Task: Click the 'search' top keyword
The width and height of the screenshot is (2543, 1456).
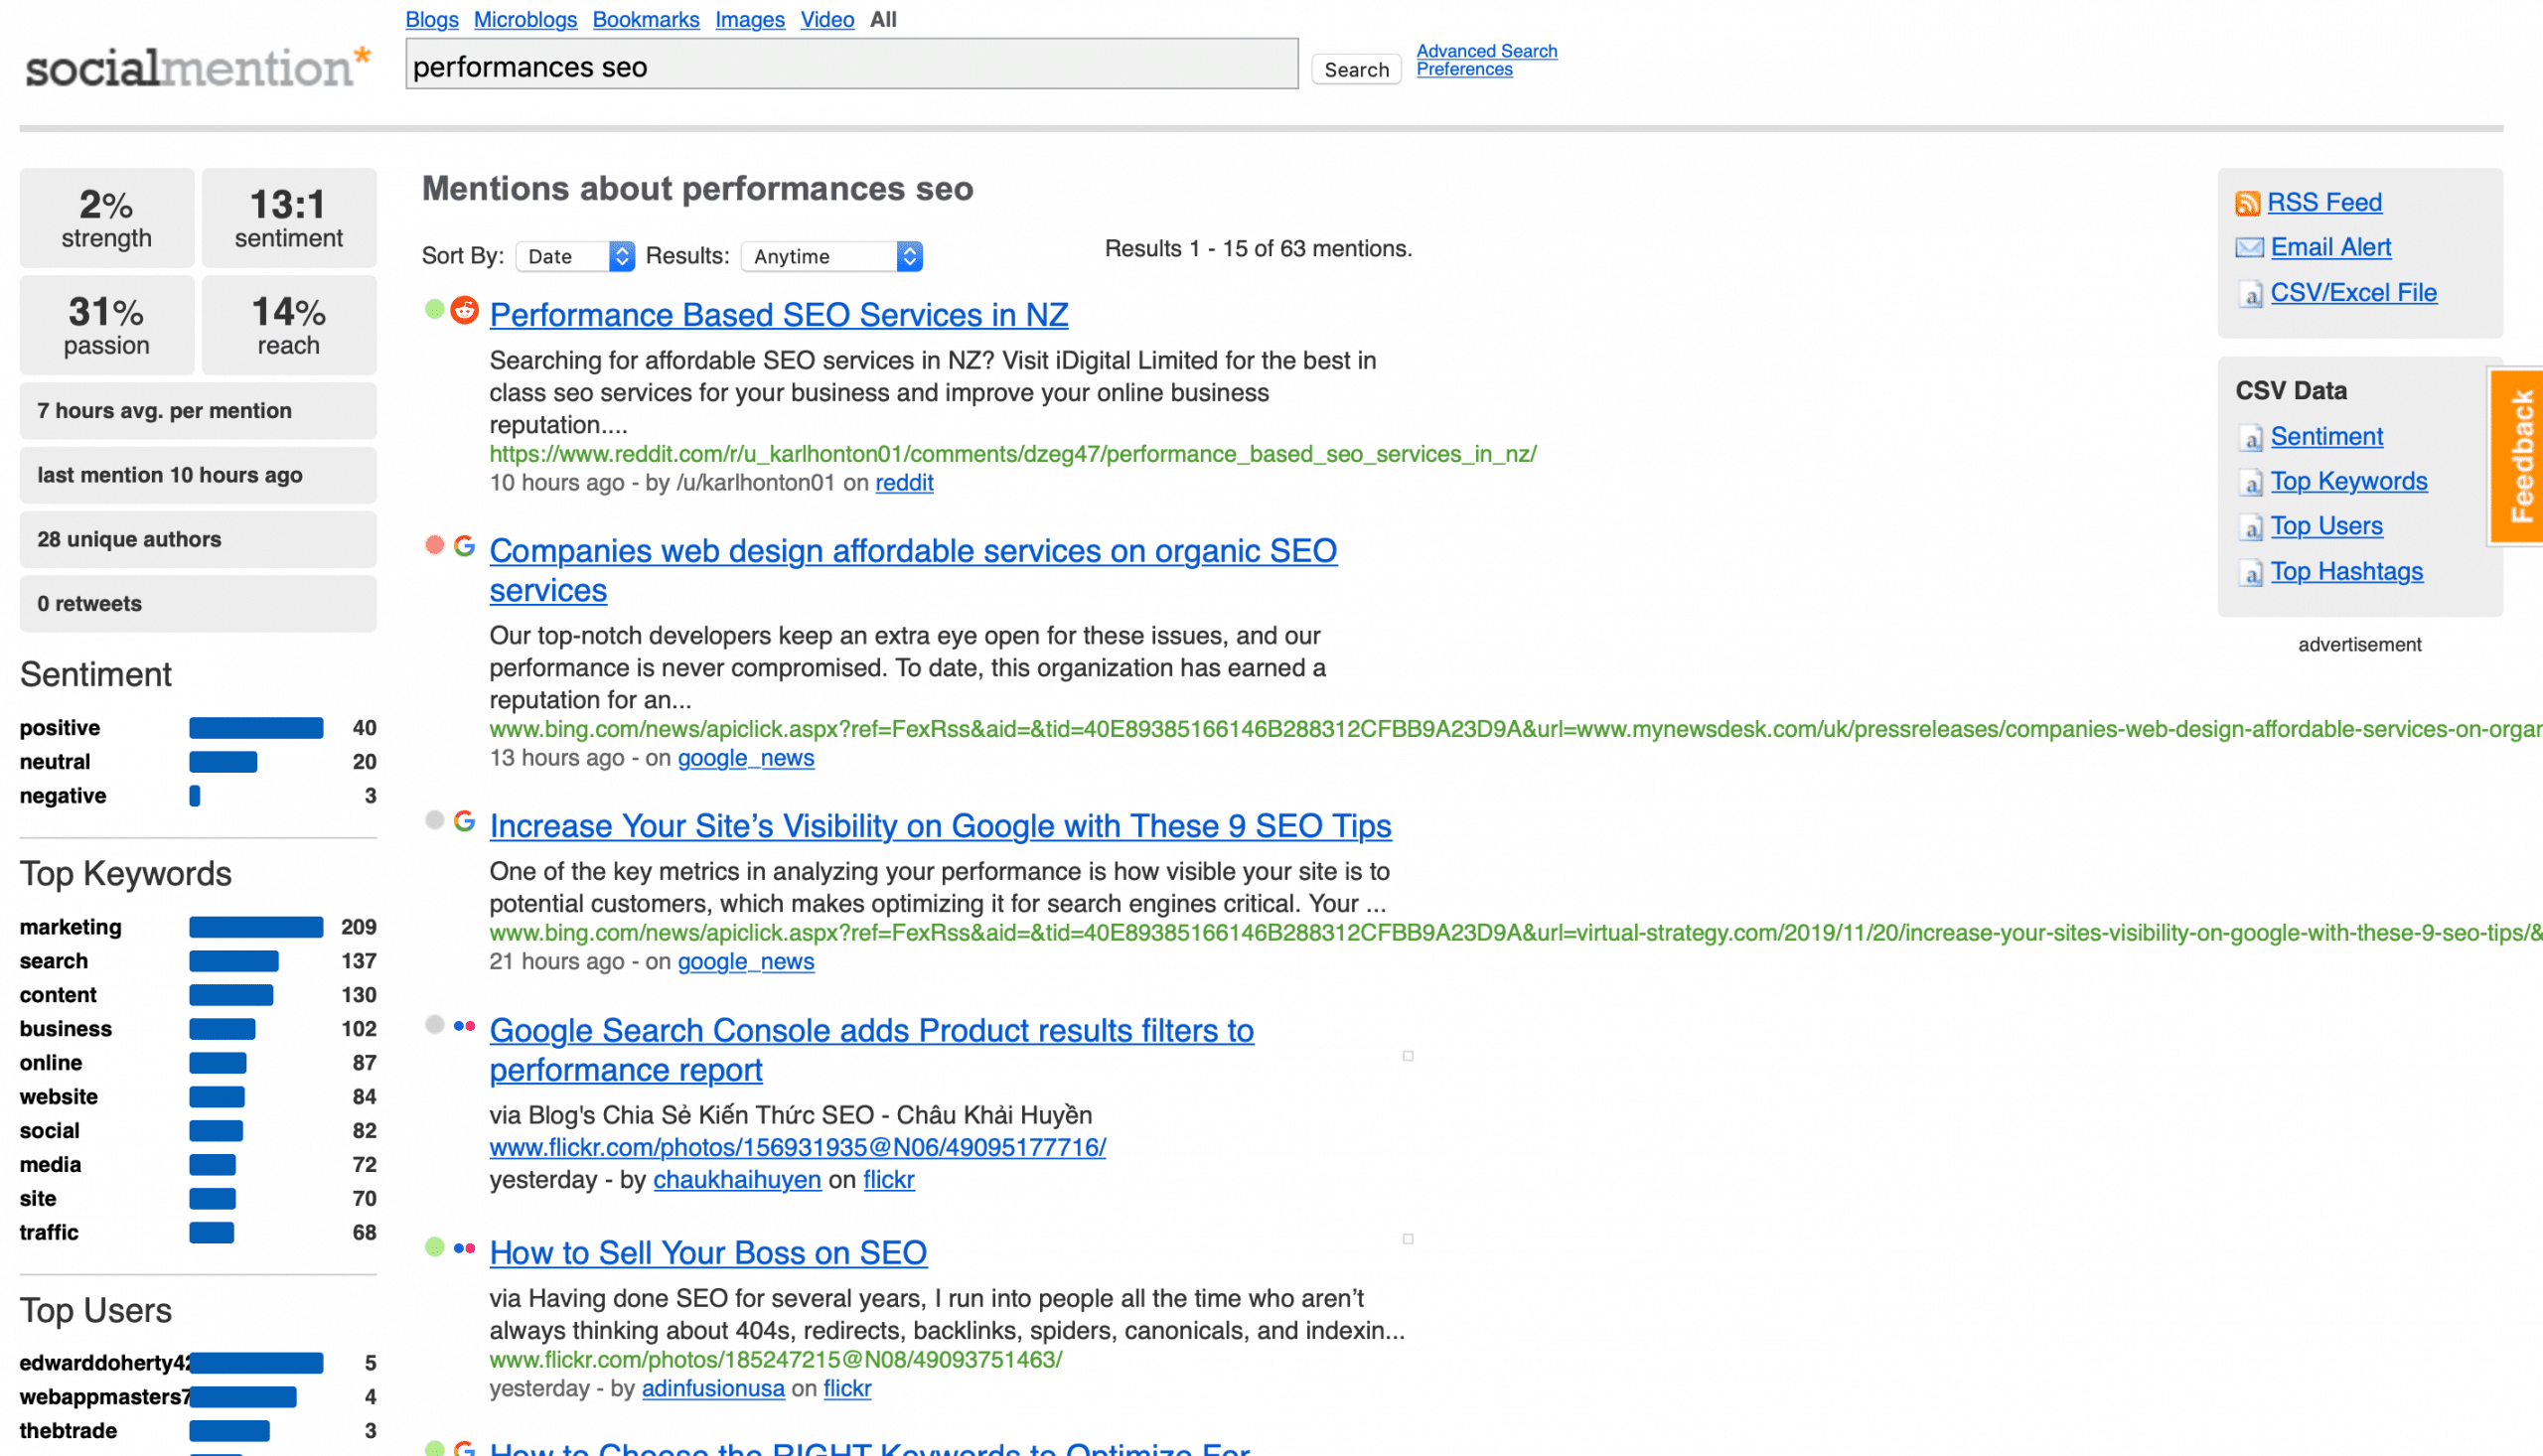Action: (x=54, y=961)
